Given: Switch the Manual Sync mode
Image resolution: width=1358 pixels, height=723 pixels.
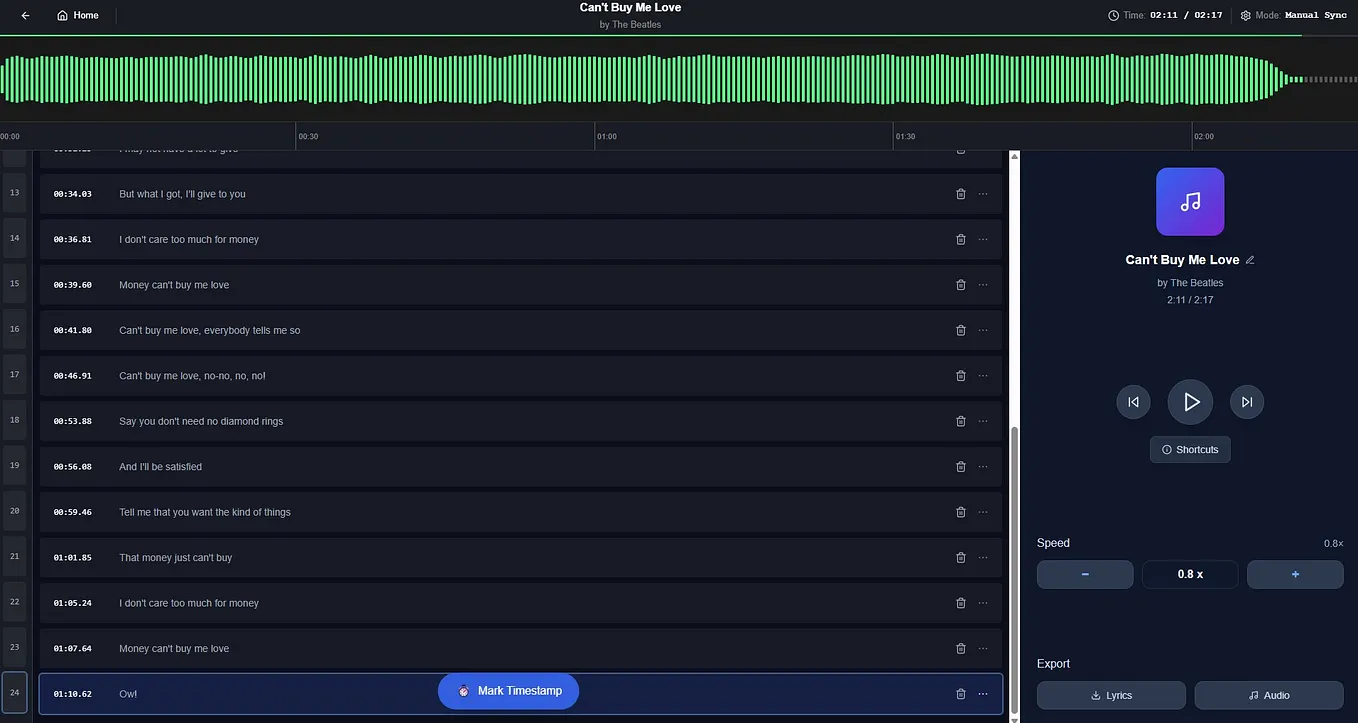Looking at the screenshot, I should coord(1316,15).
